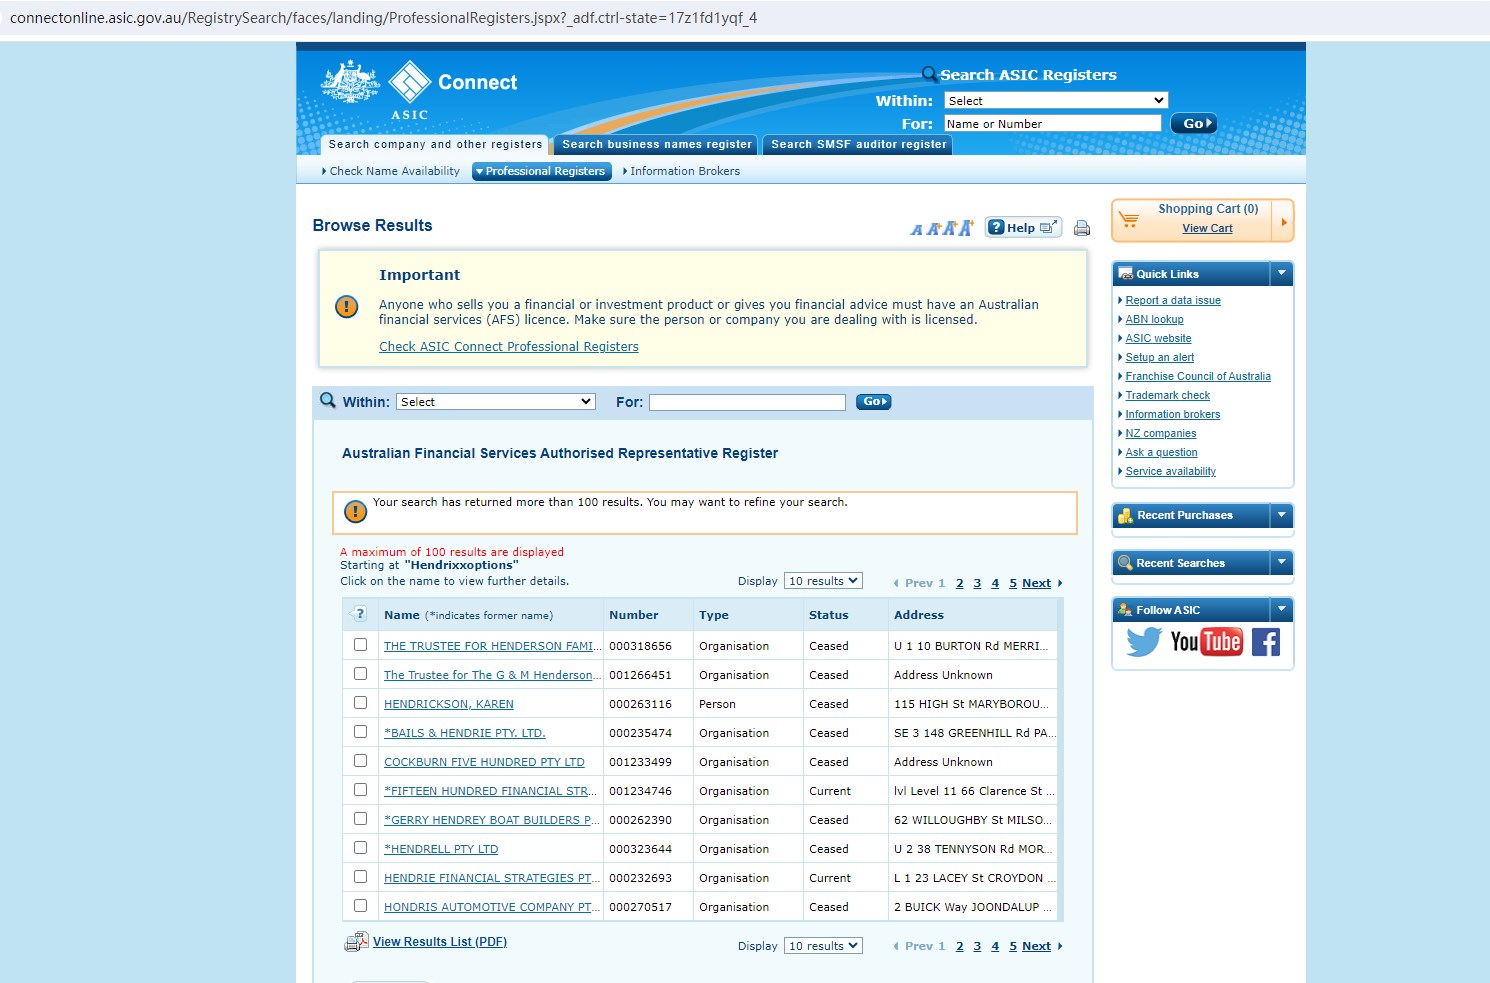Go to results page 3 at top pagination
The width and height of the screenshot is (1490, 983).
977,583
